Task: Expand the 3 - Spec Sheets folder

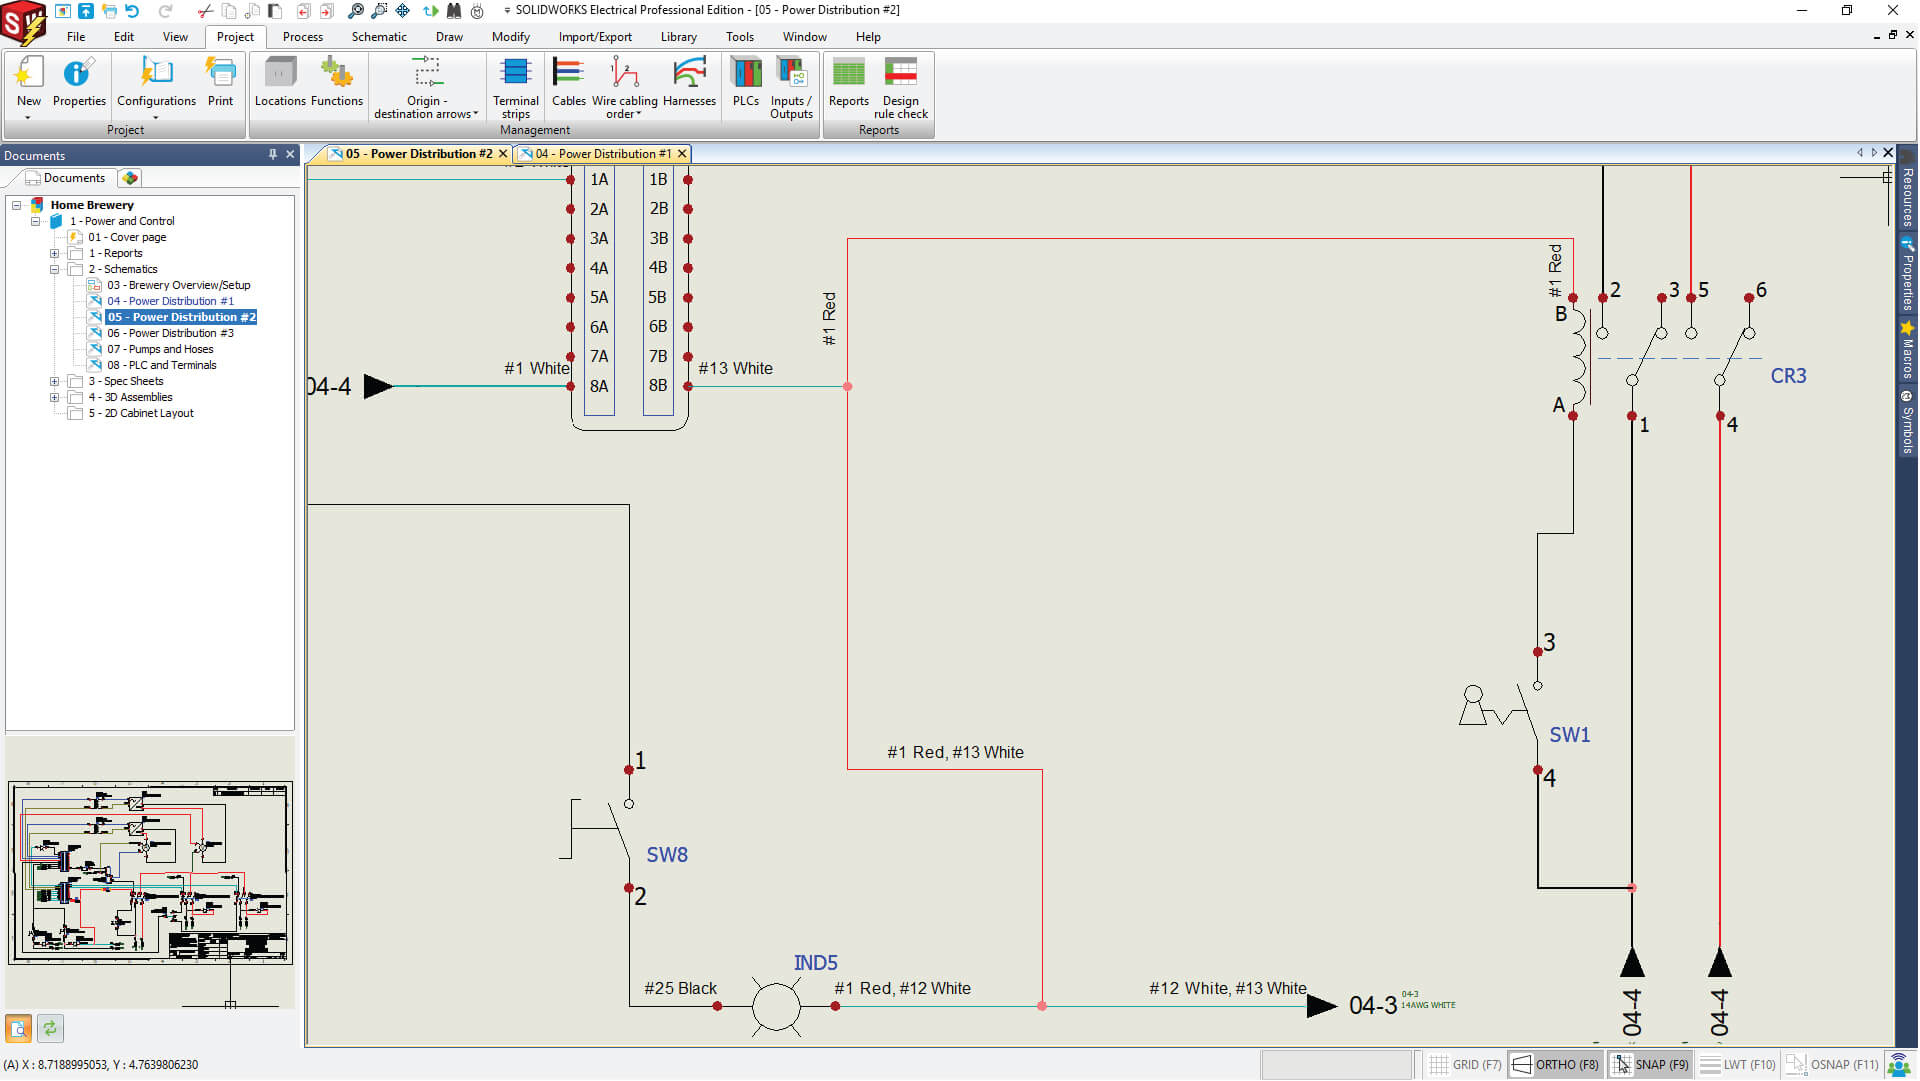Action: click(x=54, y=381)
